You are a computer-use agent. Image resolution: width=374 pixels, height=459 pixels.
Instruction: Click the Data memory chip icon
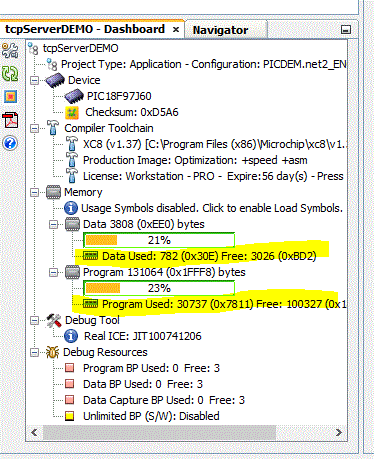(x=72, y=224)
